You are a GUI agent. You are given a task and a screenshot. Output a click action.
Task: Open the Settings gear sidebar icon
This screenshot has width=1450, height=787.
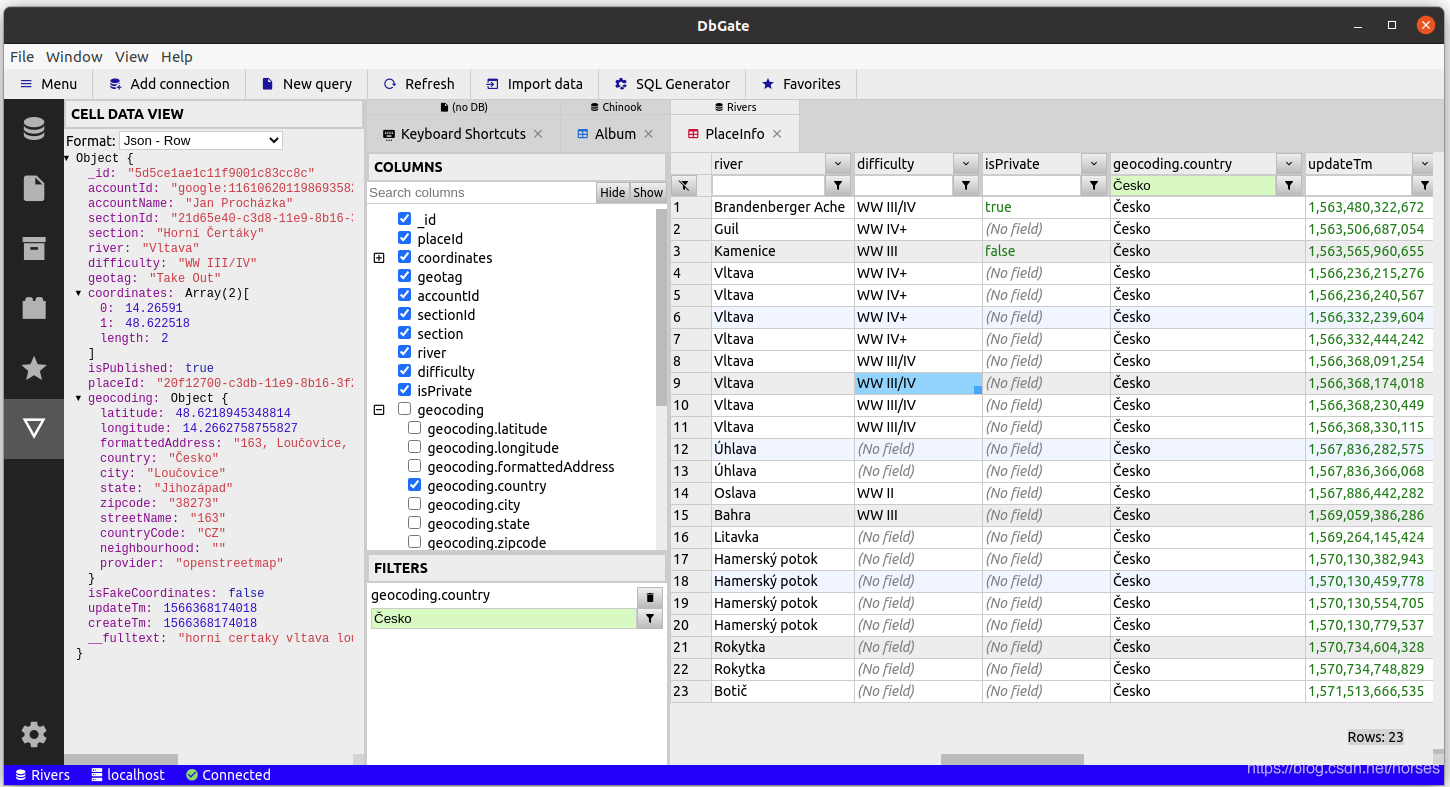(34, 735)
